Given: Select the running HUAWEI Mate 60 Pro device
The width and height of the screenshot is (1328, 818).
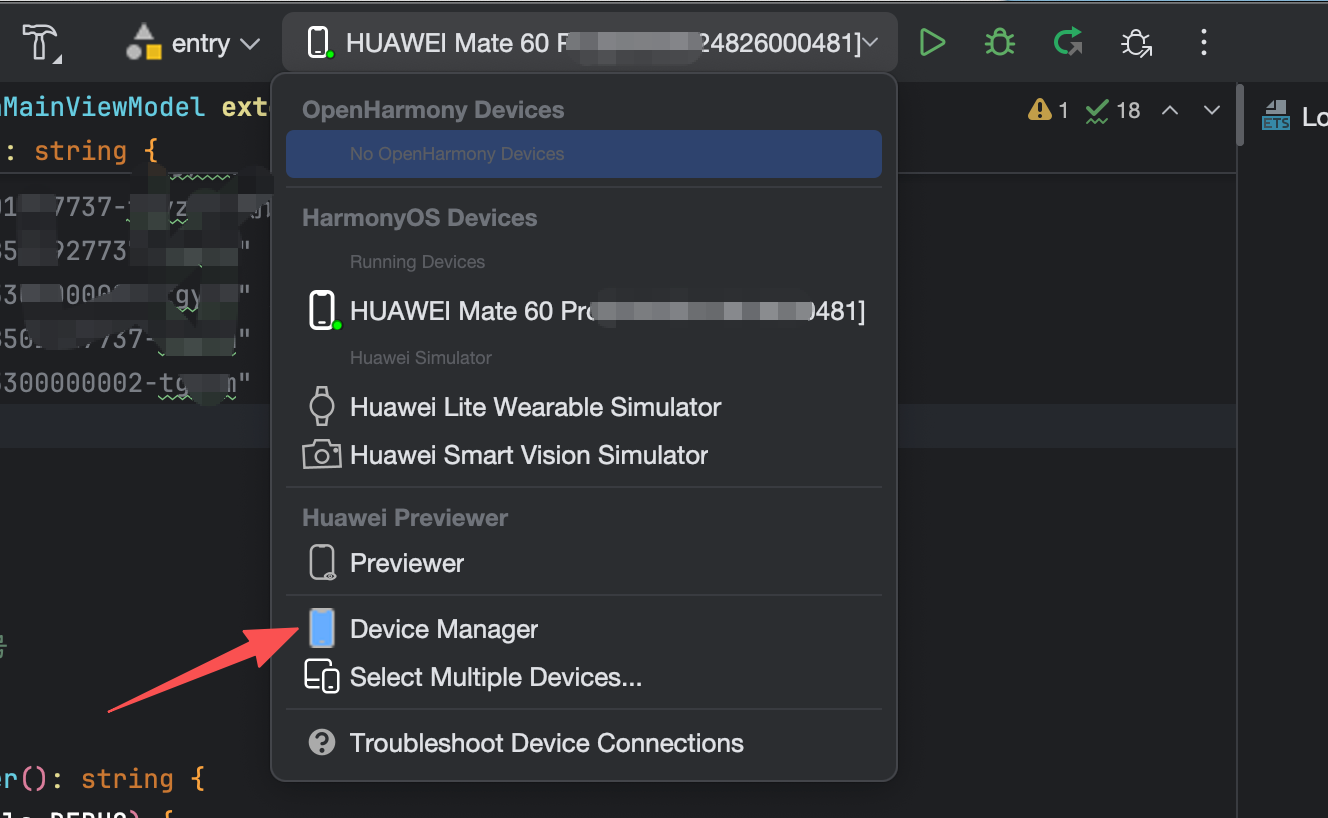Looking at the screenshot, I should pos(584,311).
